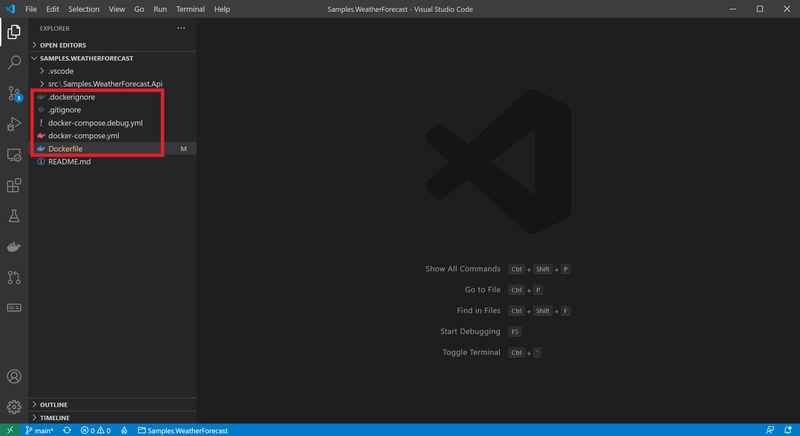Open GitHub Pull Requests view icon
800x436 pixels.
pyautogui.click(x=14, y=277)
